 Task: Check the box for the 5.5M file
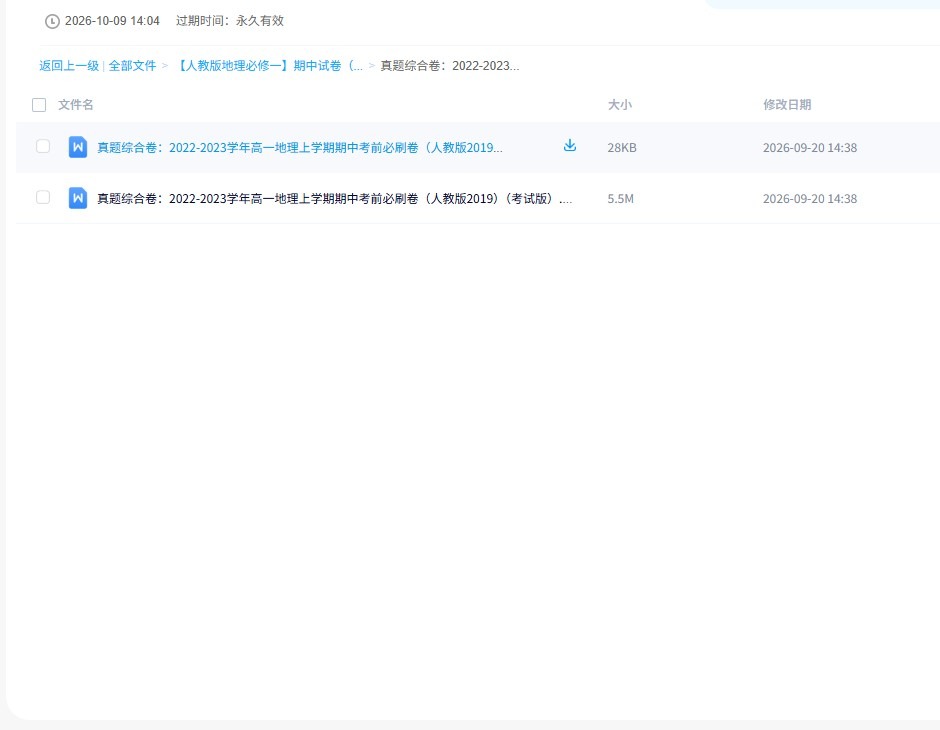43,197
